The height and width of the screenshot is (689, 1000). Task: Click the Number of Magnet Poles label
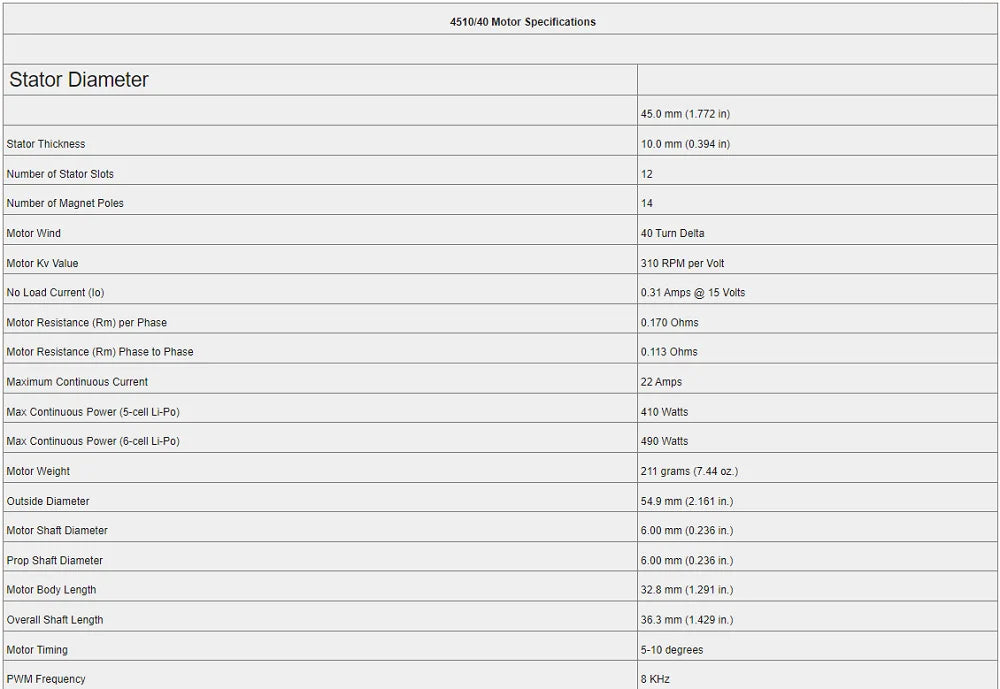pyautogui.click(x=65, y=204)
